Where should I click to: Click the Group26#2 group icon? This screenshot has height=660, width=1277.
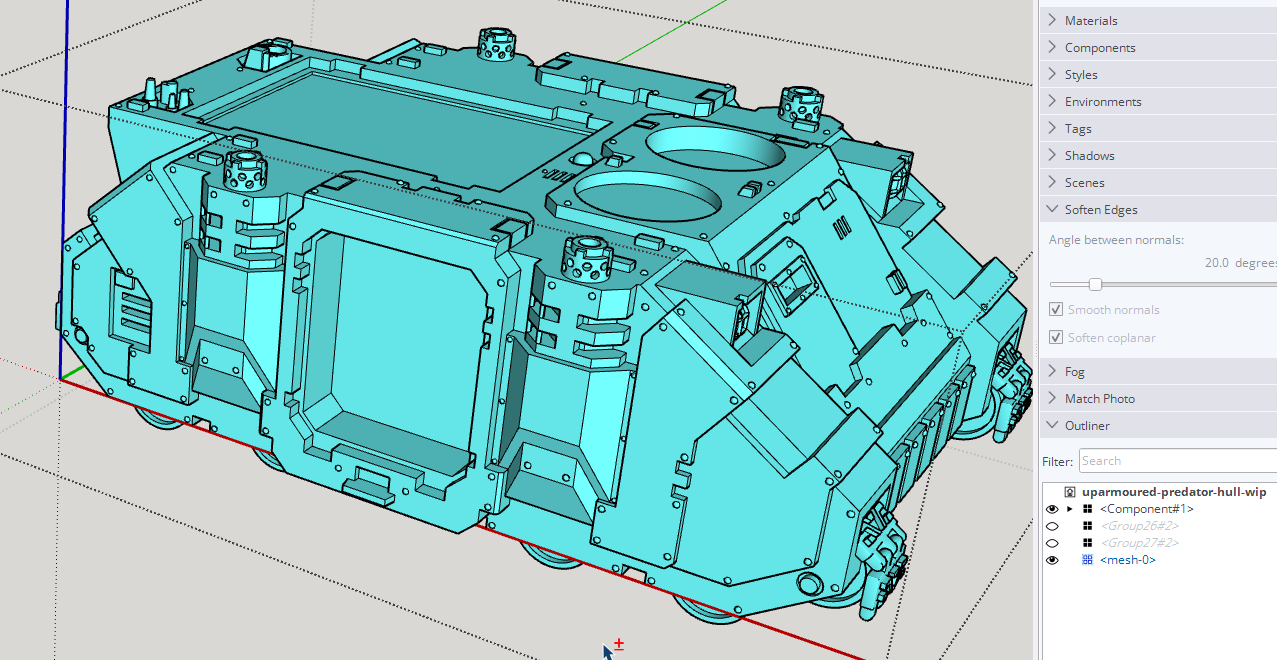(x=1087, y=526)
